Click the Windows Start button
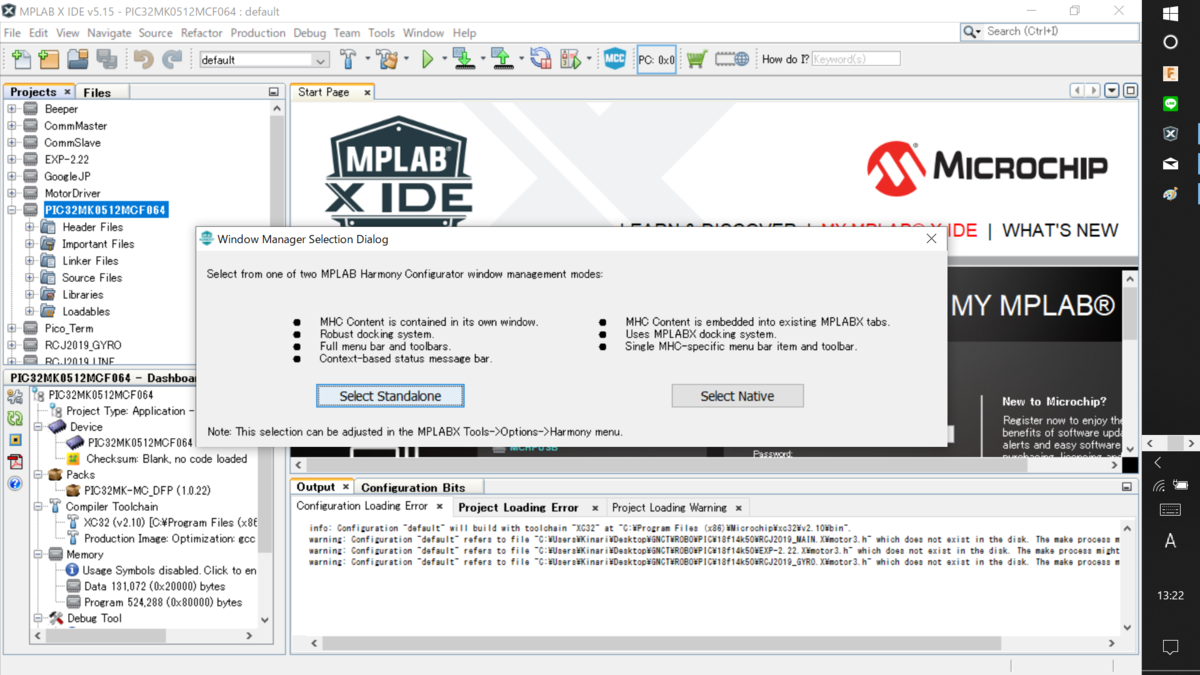Viewport: 1200px width, 675px height. (x=1171, y=13)
